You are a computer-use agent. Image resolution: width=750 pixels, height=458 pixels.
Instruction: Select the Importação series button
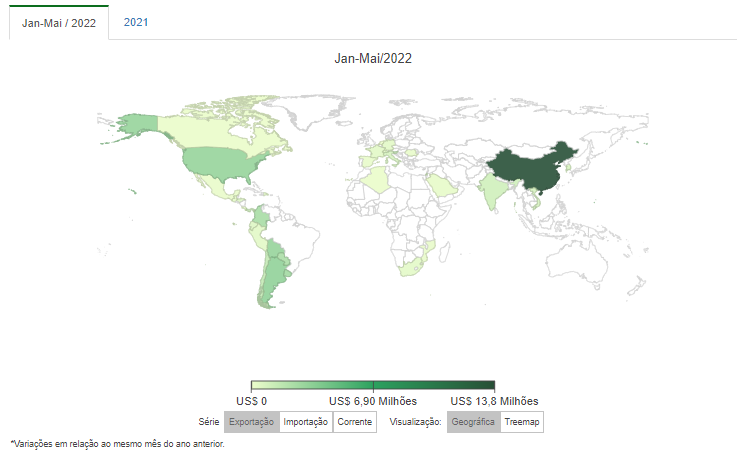[x=305, y=422]
